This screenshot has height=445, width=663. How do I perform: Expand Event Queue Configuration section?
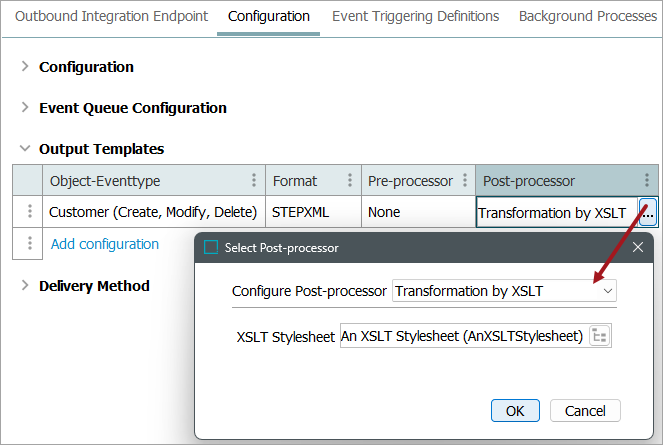point(25,108)
